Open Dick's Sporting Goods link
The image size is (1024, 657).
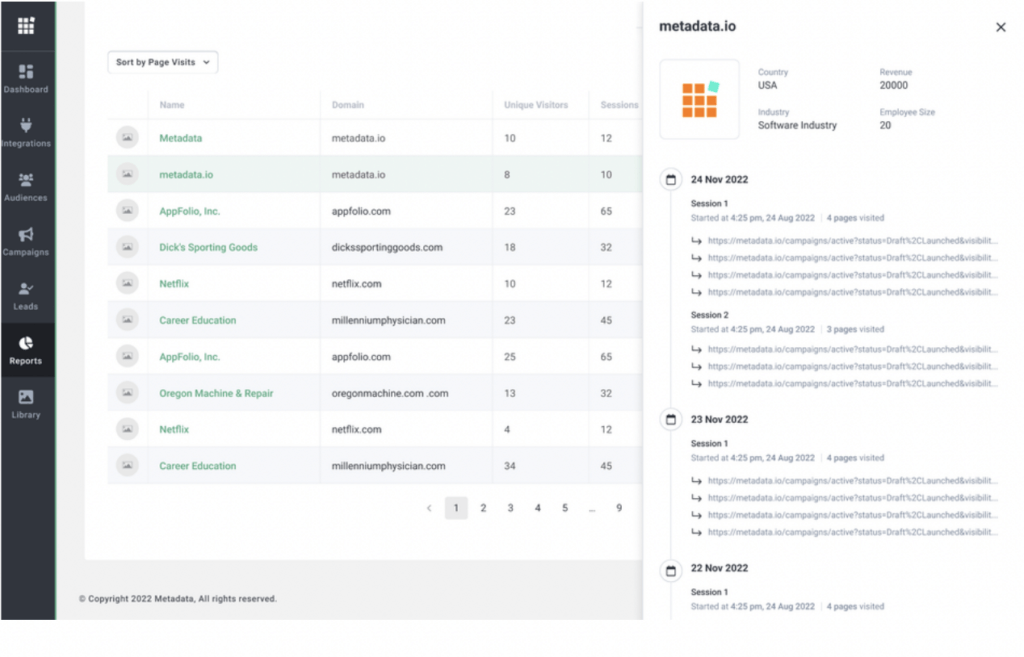tap(208, 247)
